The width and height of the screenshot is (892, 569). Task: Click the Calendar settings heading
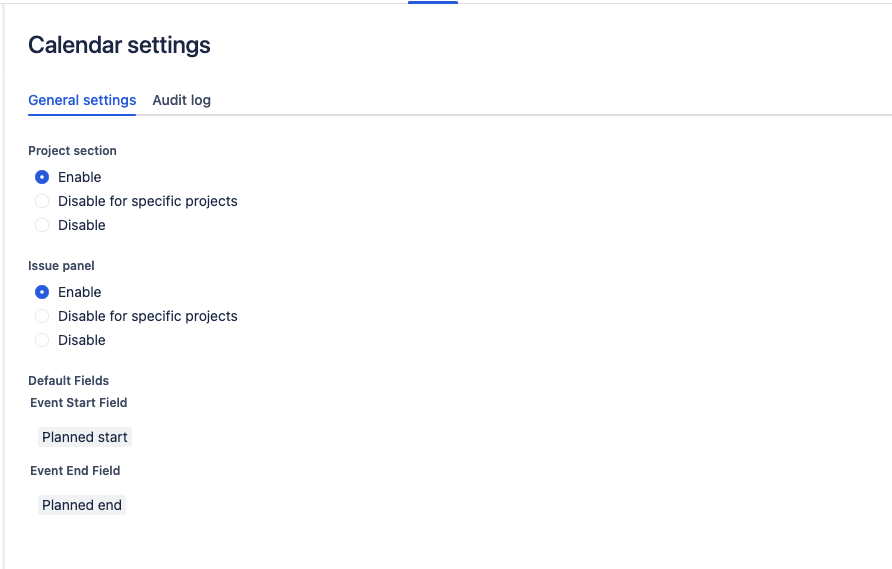[x=119, y=45]
